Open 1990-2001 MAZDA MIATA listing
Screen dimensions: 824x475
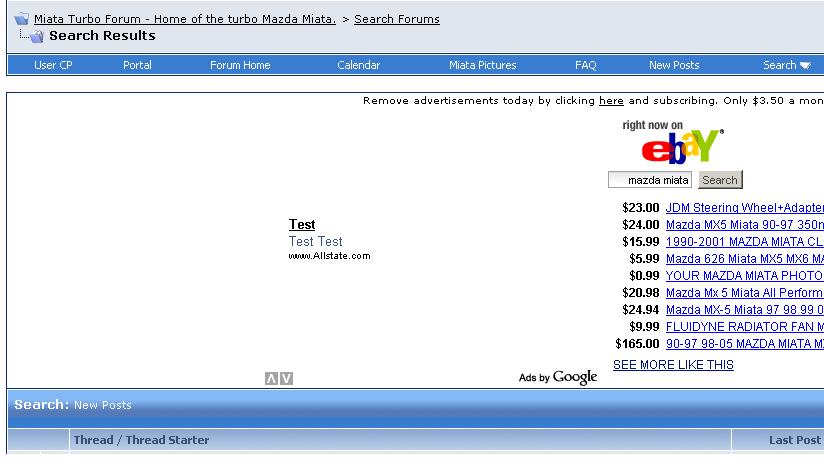[x=745, y=242]
